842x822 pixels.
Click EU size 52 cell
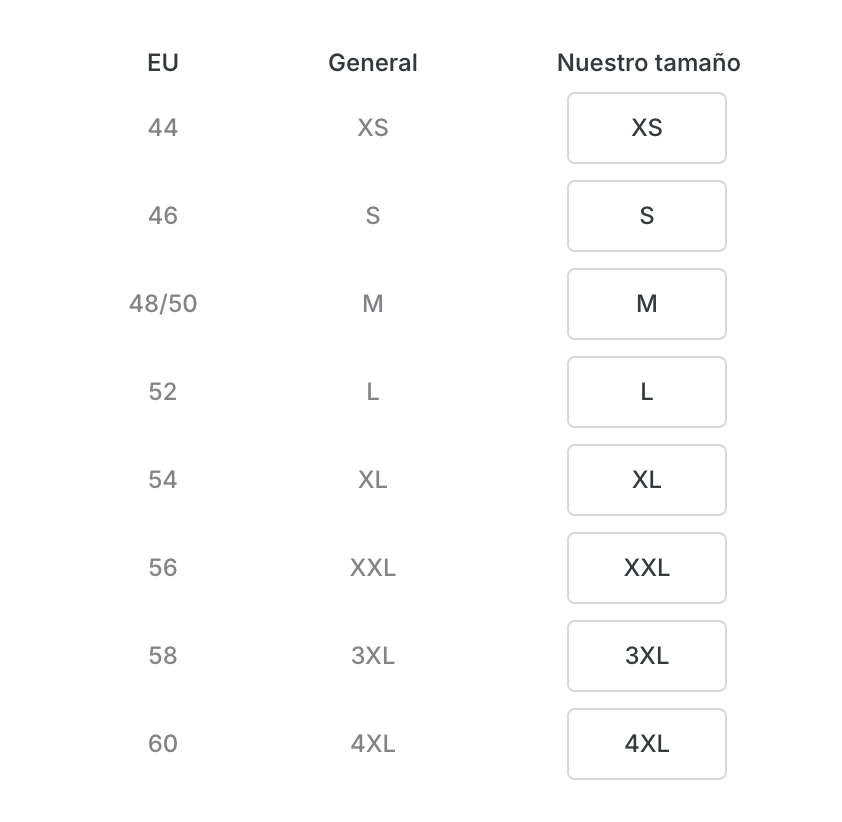pos(163,392)
